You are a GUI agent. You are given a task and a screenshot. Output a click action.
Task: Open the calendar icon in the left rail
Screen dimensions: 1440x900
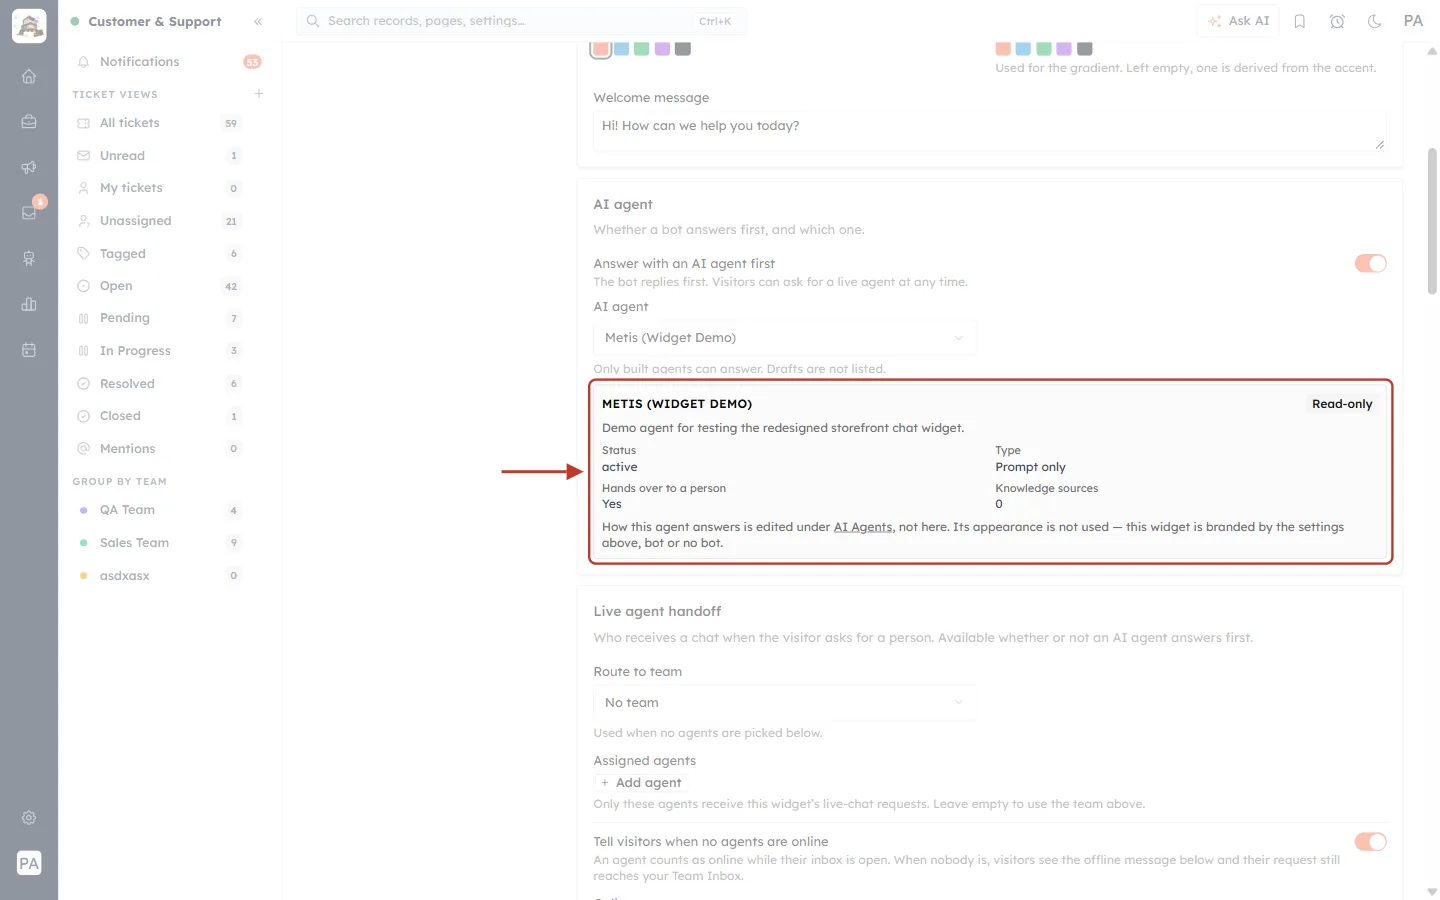(29, 350)
